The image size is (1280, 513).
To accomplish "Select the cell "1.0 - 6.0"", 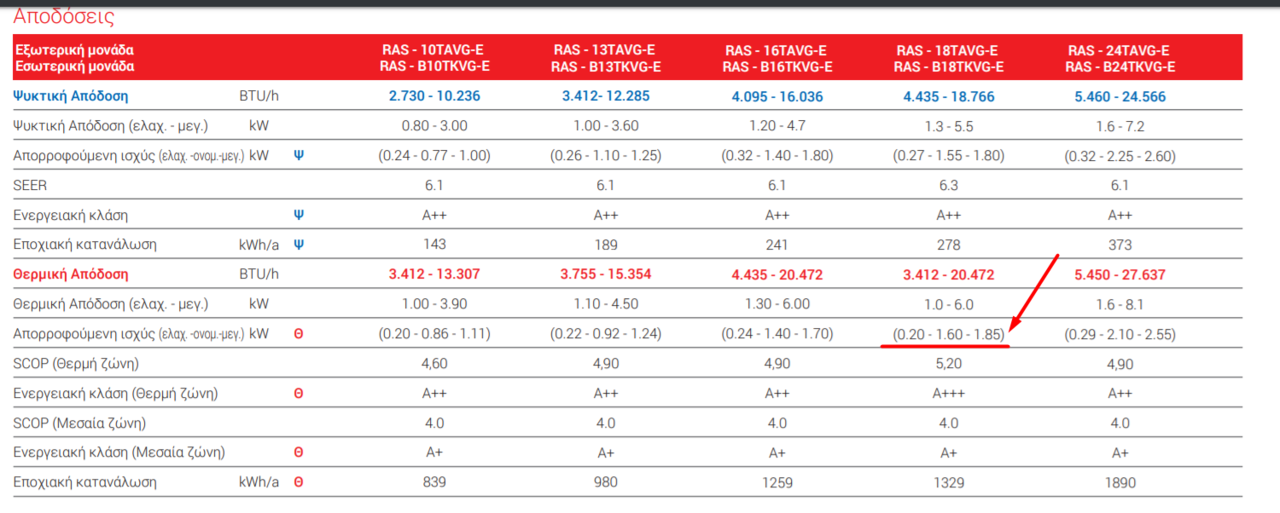I will [x=949, y=303].
